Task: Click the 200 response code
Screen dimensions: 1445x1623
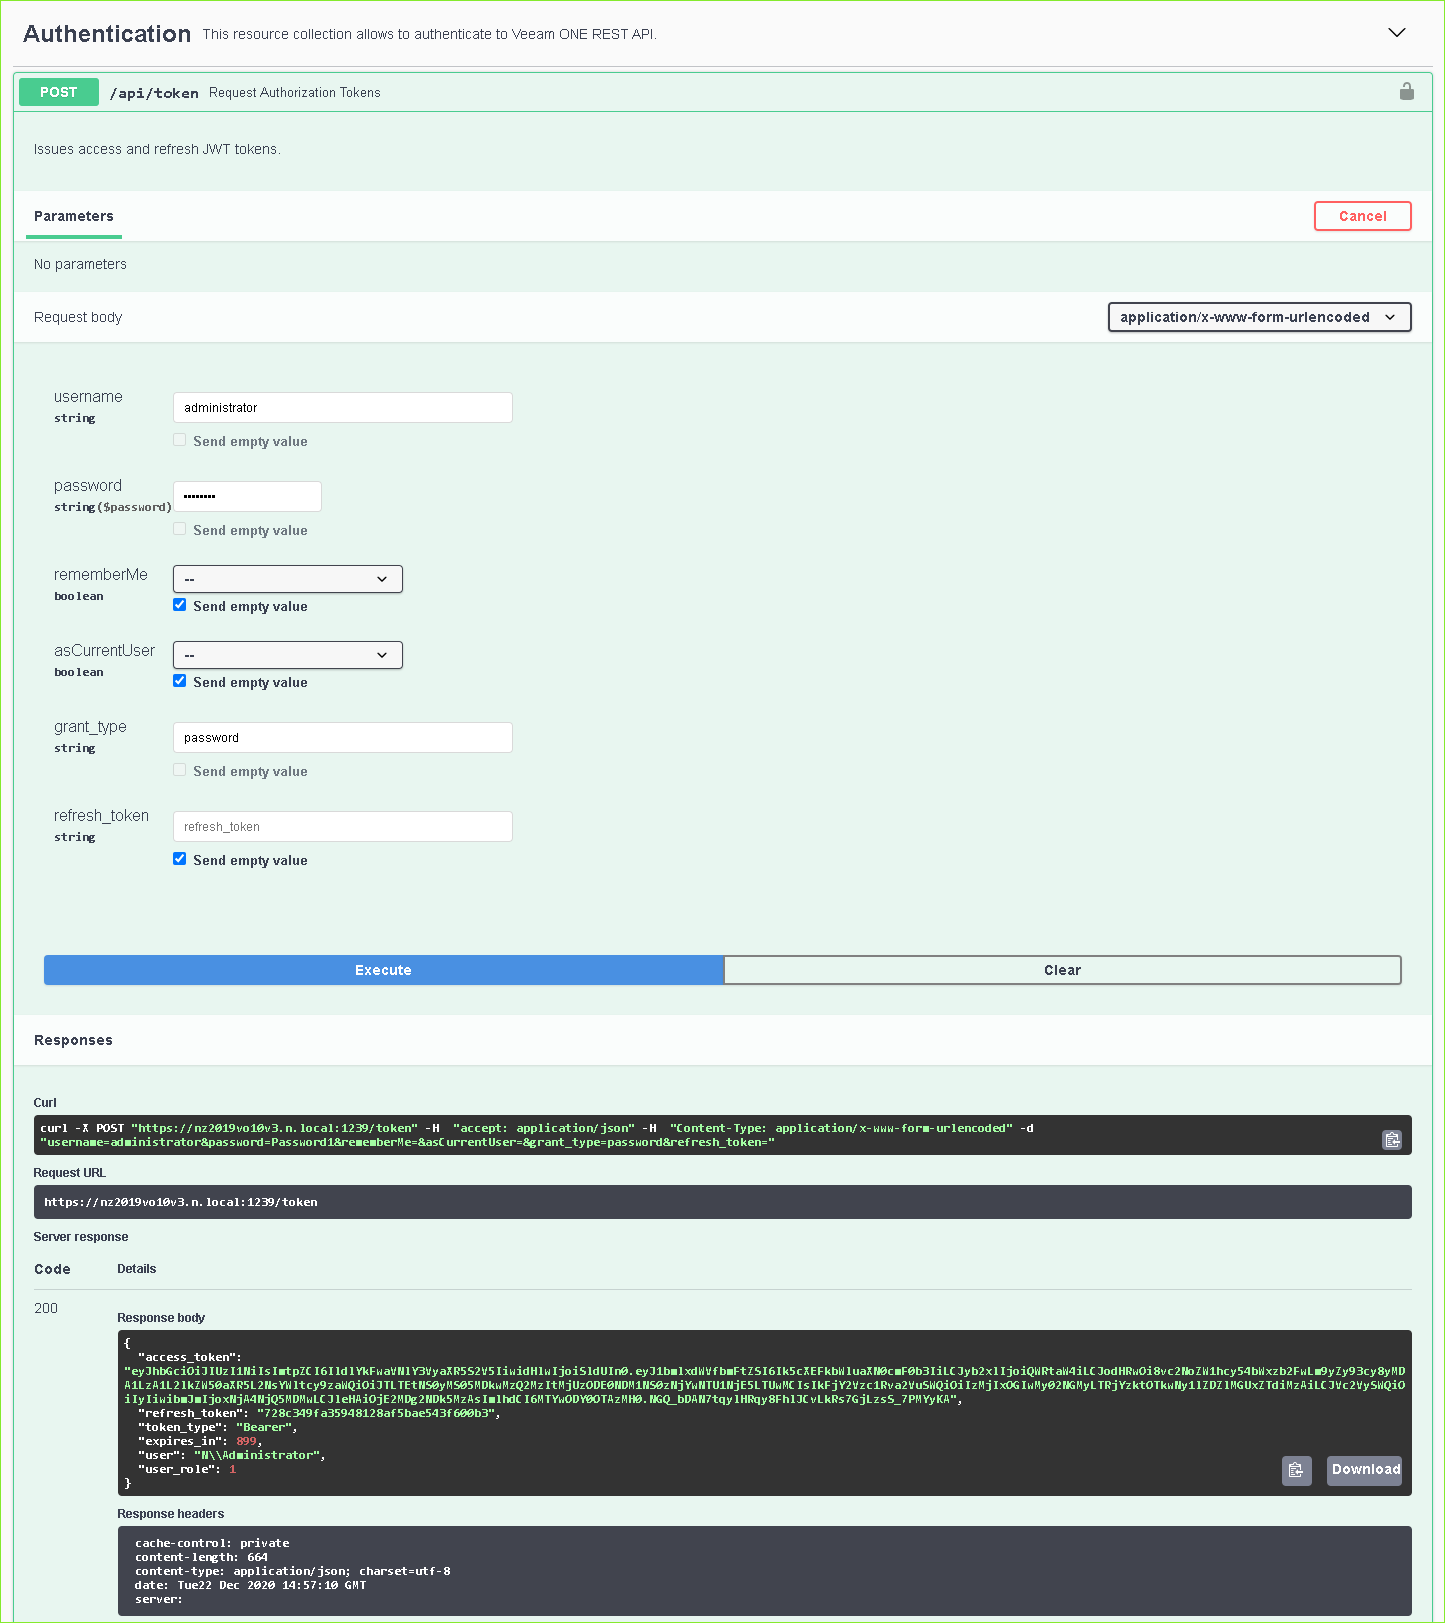Action: (x=46, y=1308)
